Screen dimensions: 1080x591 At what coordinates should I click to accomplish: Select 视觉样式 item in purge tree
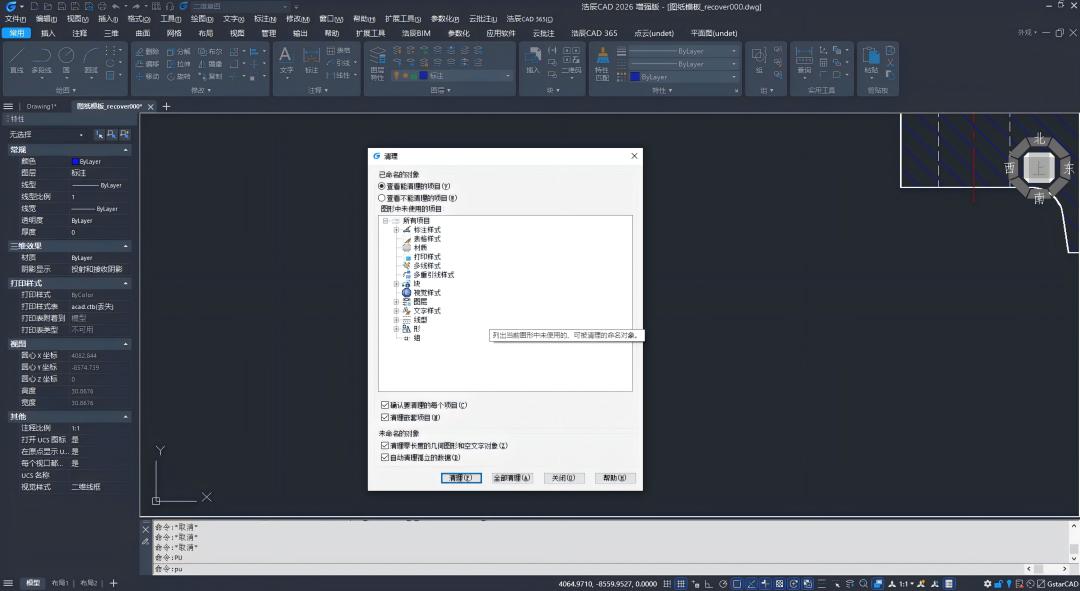427,293
